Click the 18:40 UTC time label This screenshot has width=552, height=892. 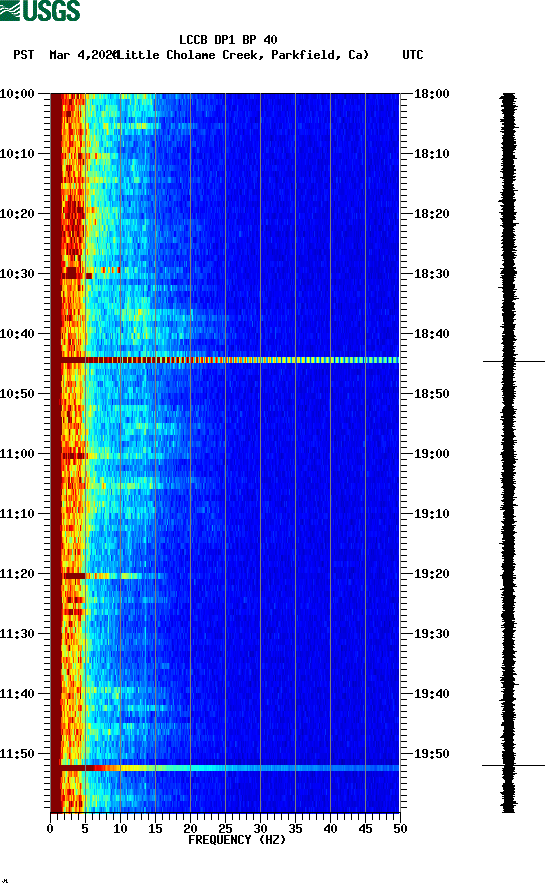[x=431, y=334]
